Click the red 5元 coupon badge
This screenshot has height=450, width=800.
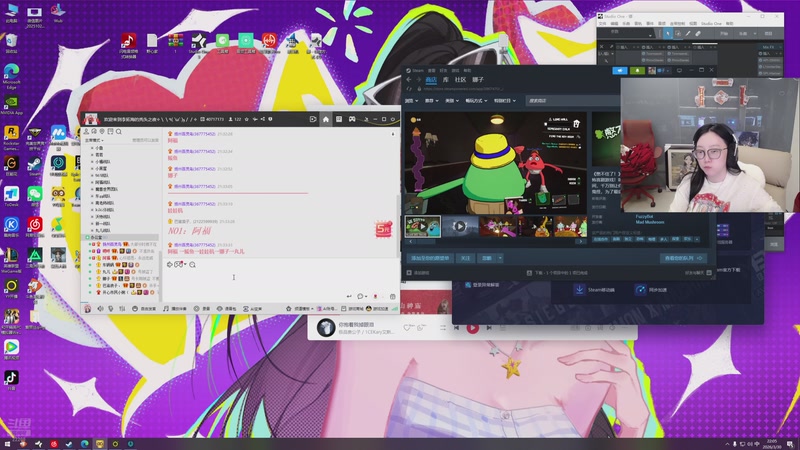pos(384,229)
